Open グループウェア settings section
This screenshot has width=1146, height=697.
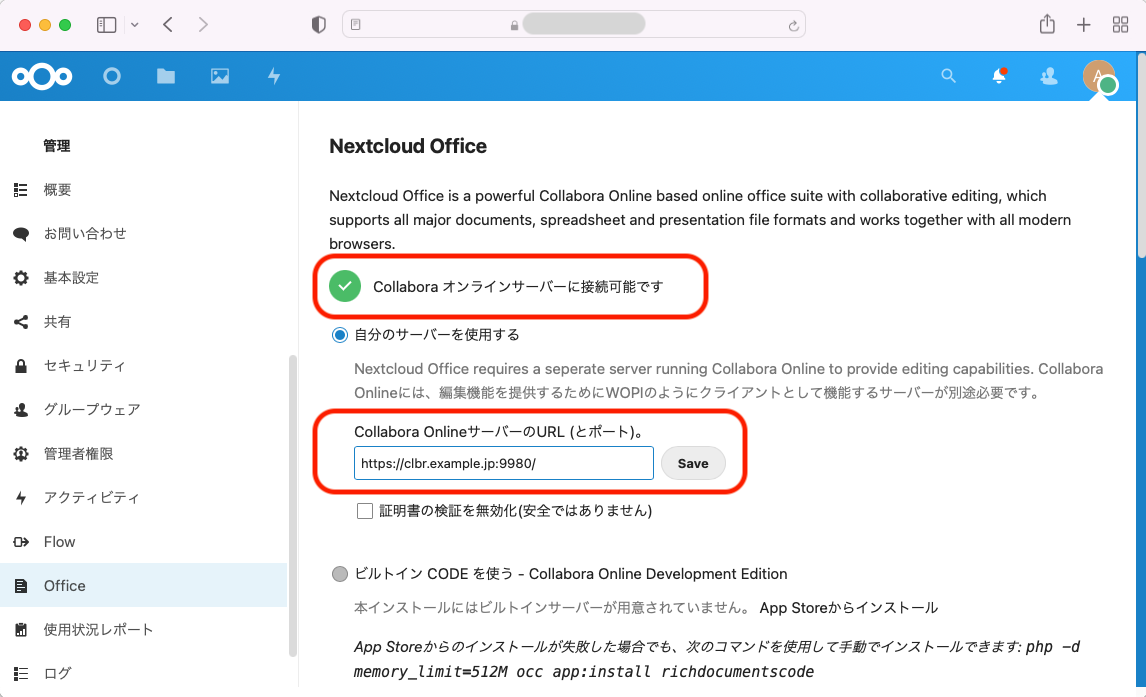[143, 409]
